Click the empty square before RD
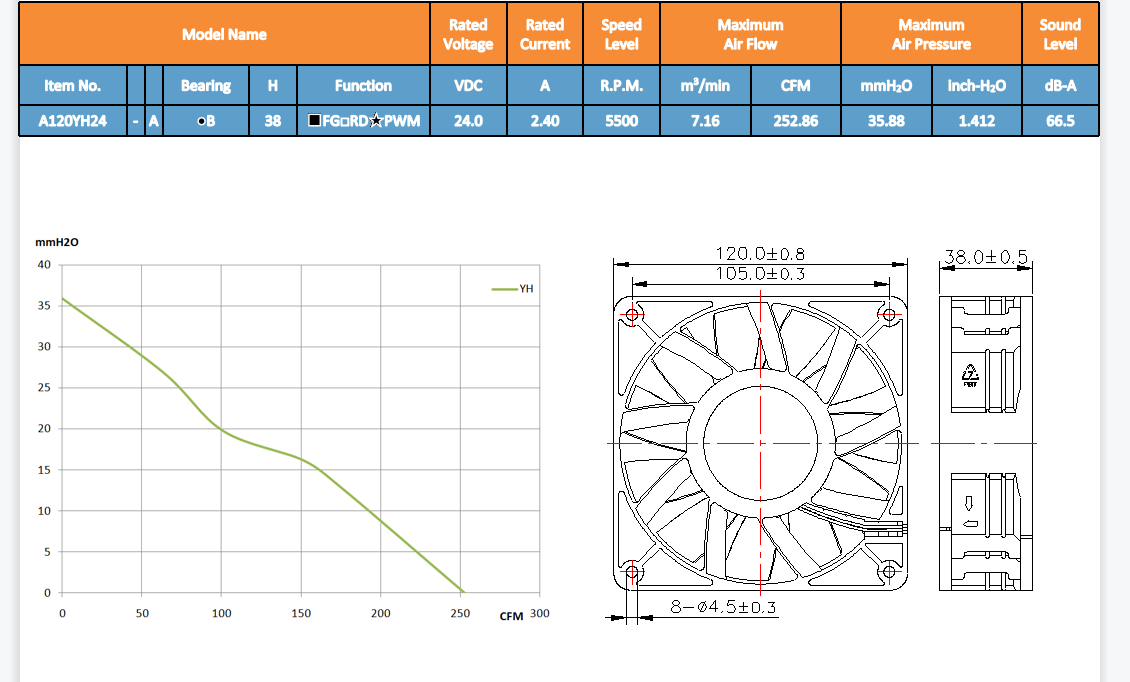Image resolution: width=1130 pixels, height=682 pixels. pos(342,121)
